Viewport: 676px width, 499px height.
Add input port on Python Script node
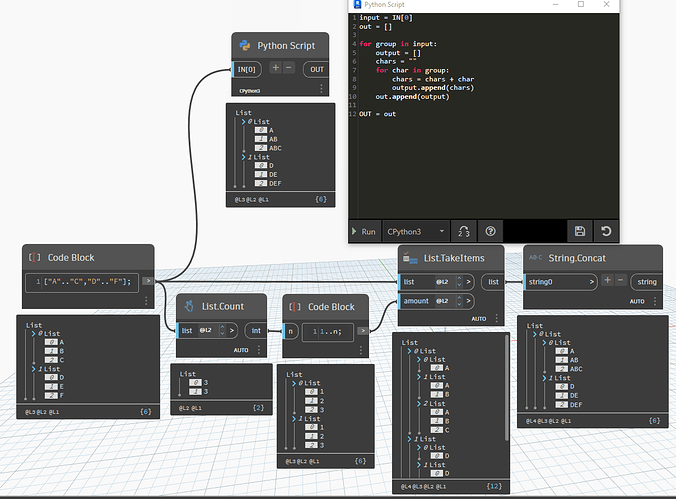click(x=276, y=69)
